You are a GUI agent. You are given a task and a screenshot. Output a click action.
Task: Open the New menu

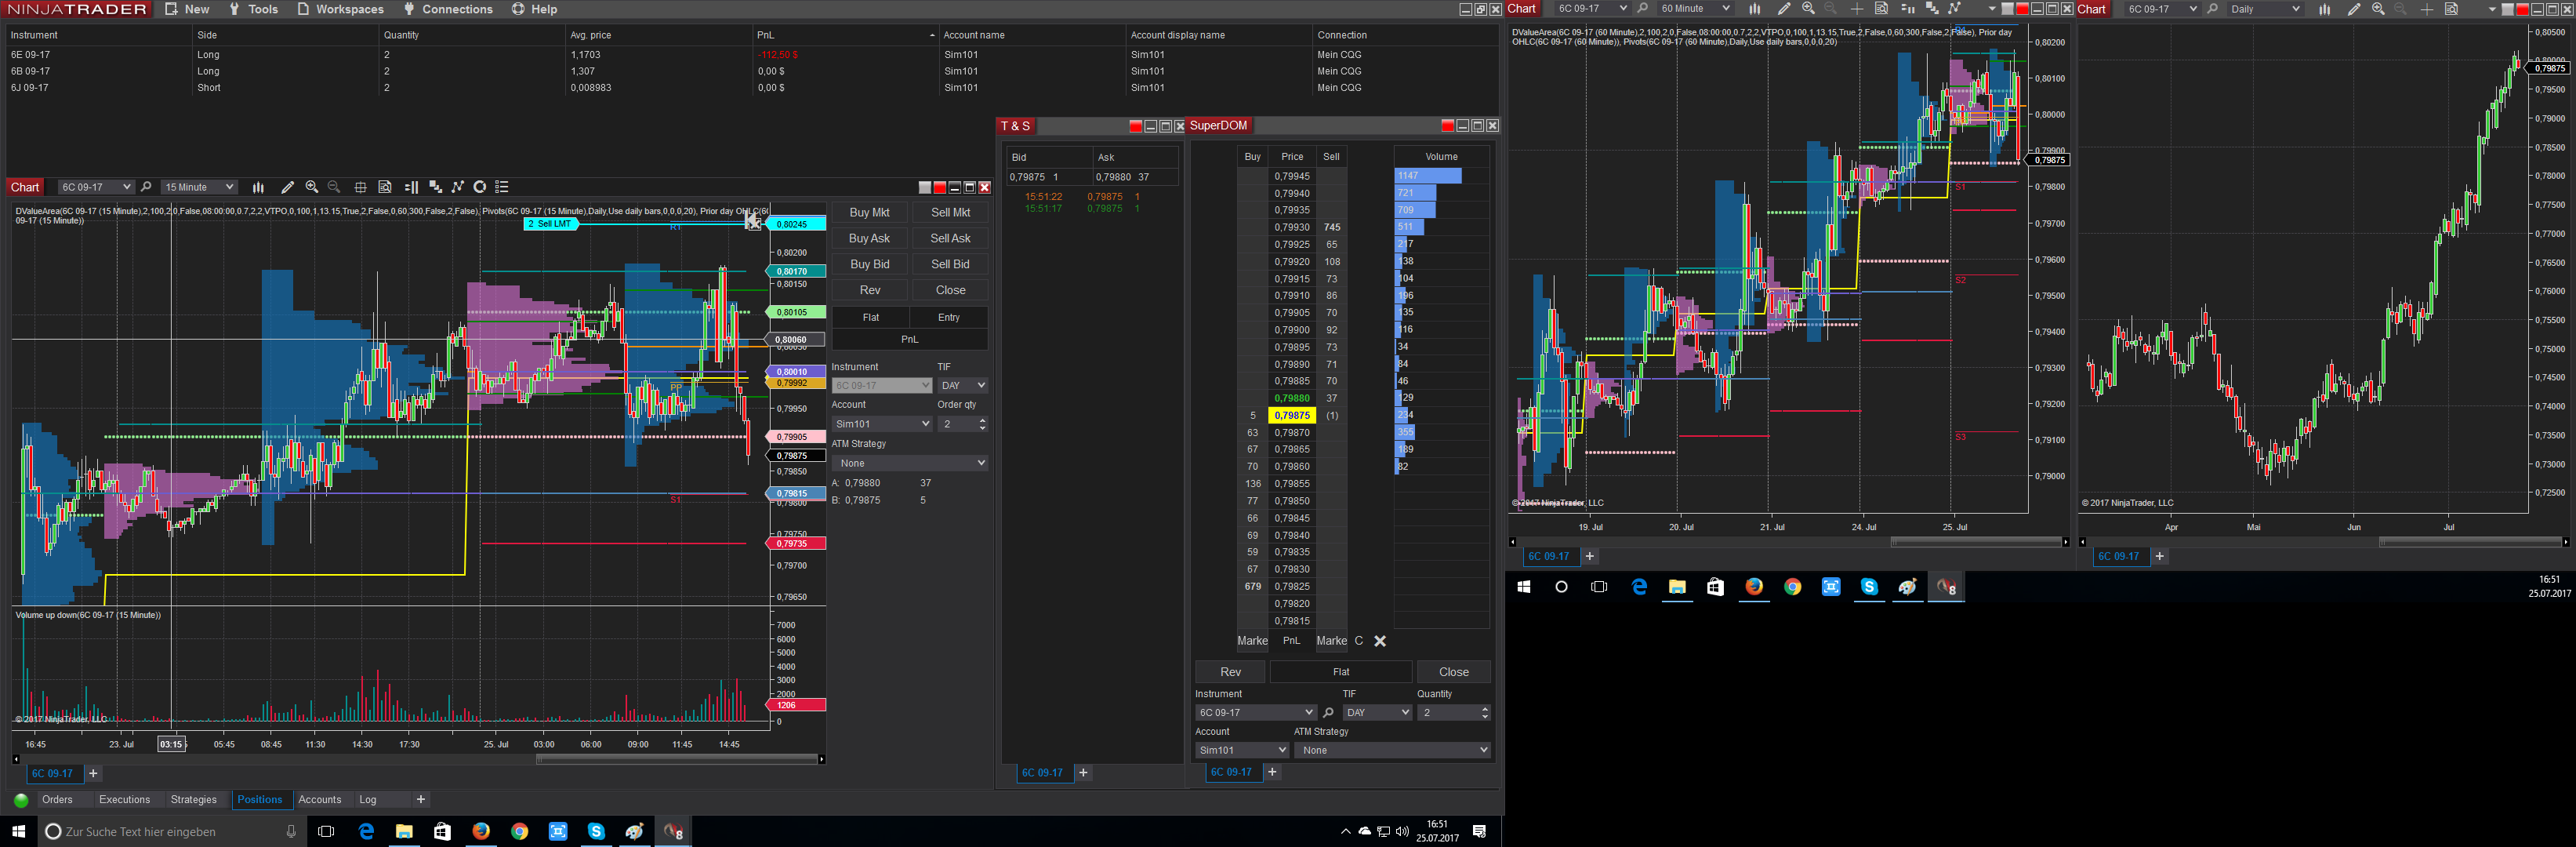click(187, 9)
